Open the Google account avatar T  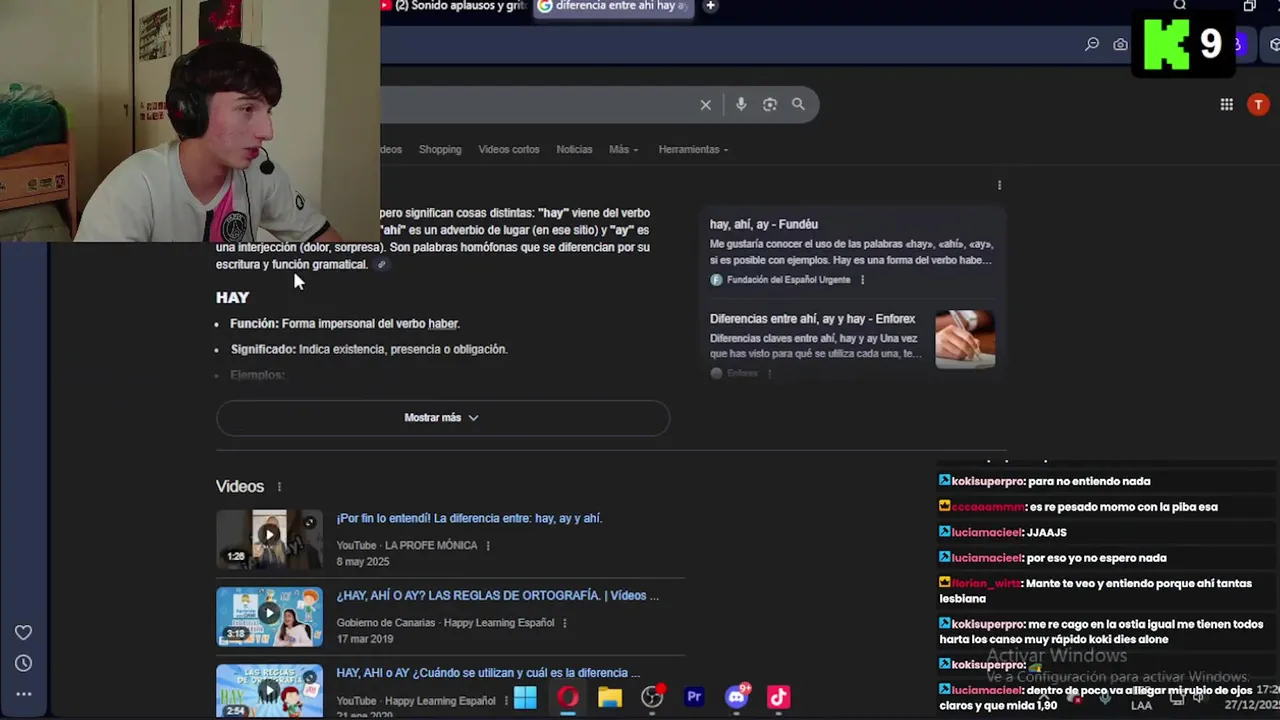click(x=1258, y=104)
